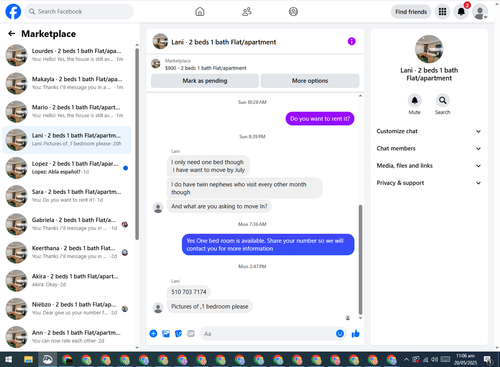
Task: Click Mark as pending button
Action: pos(205,81)
